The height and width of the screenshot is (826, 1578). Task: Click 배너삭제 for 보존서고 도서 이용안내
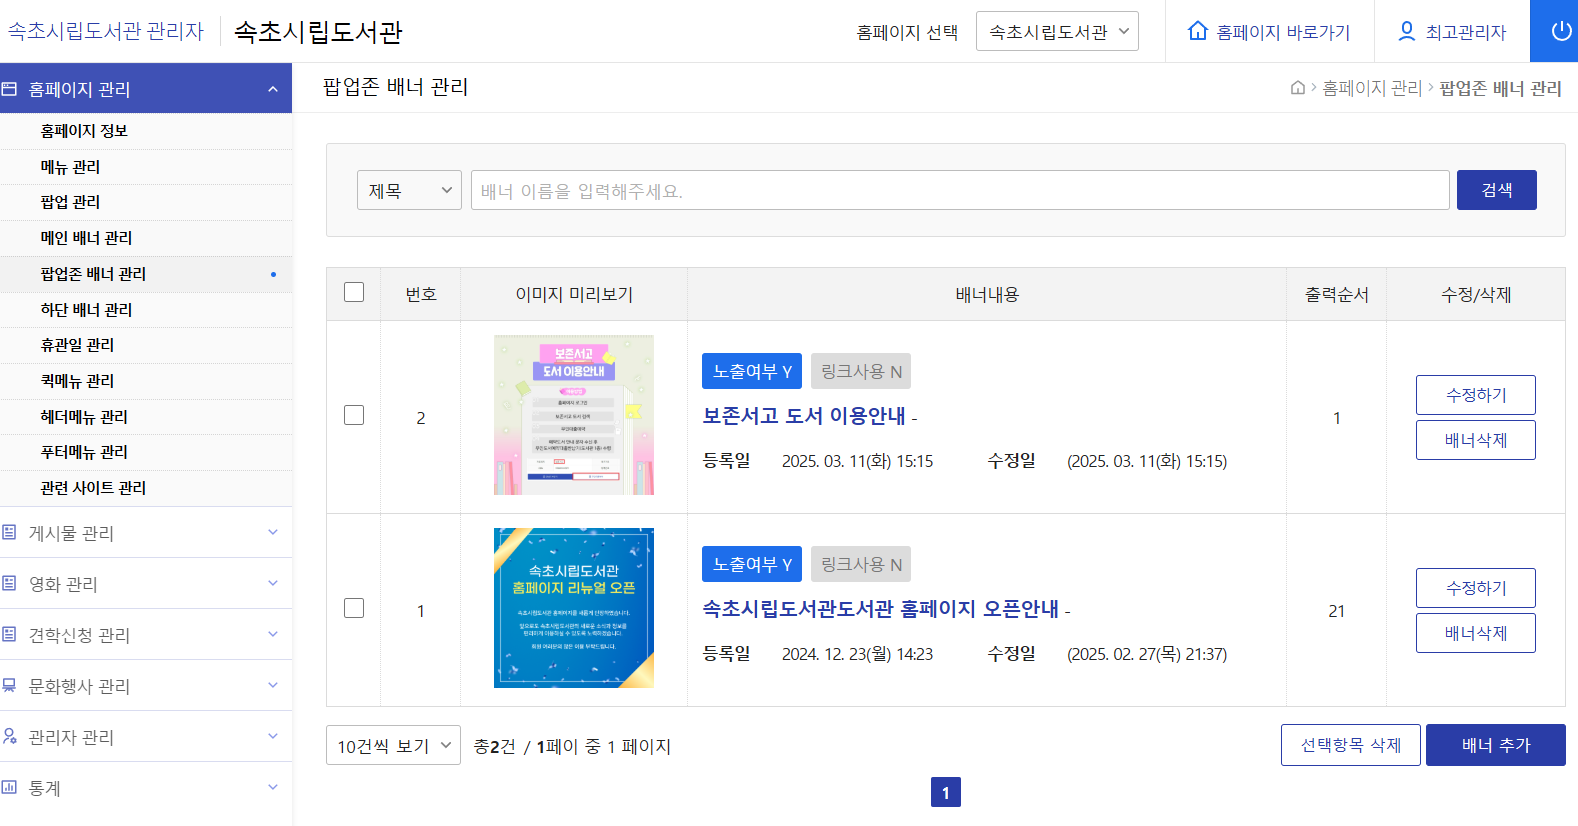[x=1475, y=440]
